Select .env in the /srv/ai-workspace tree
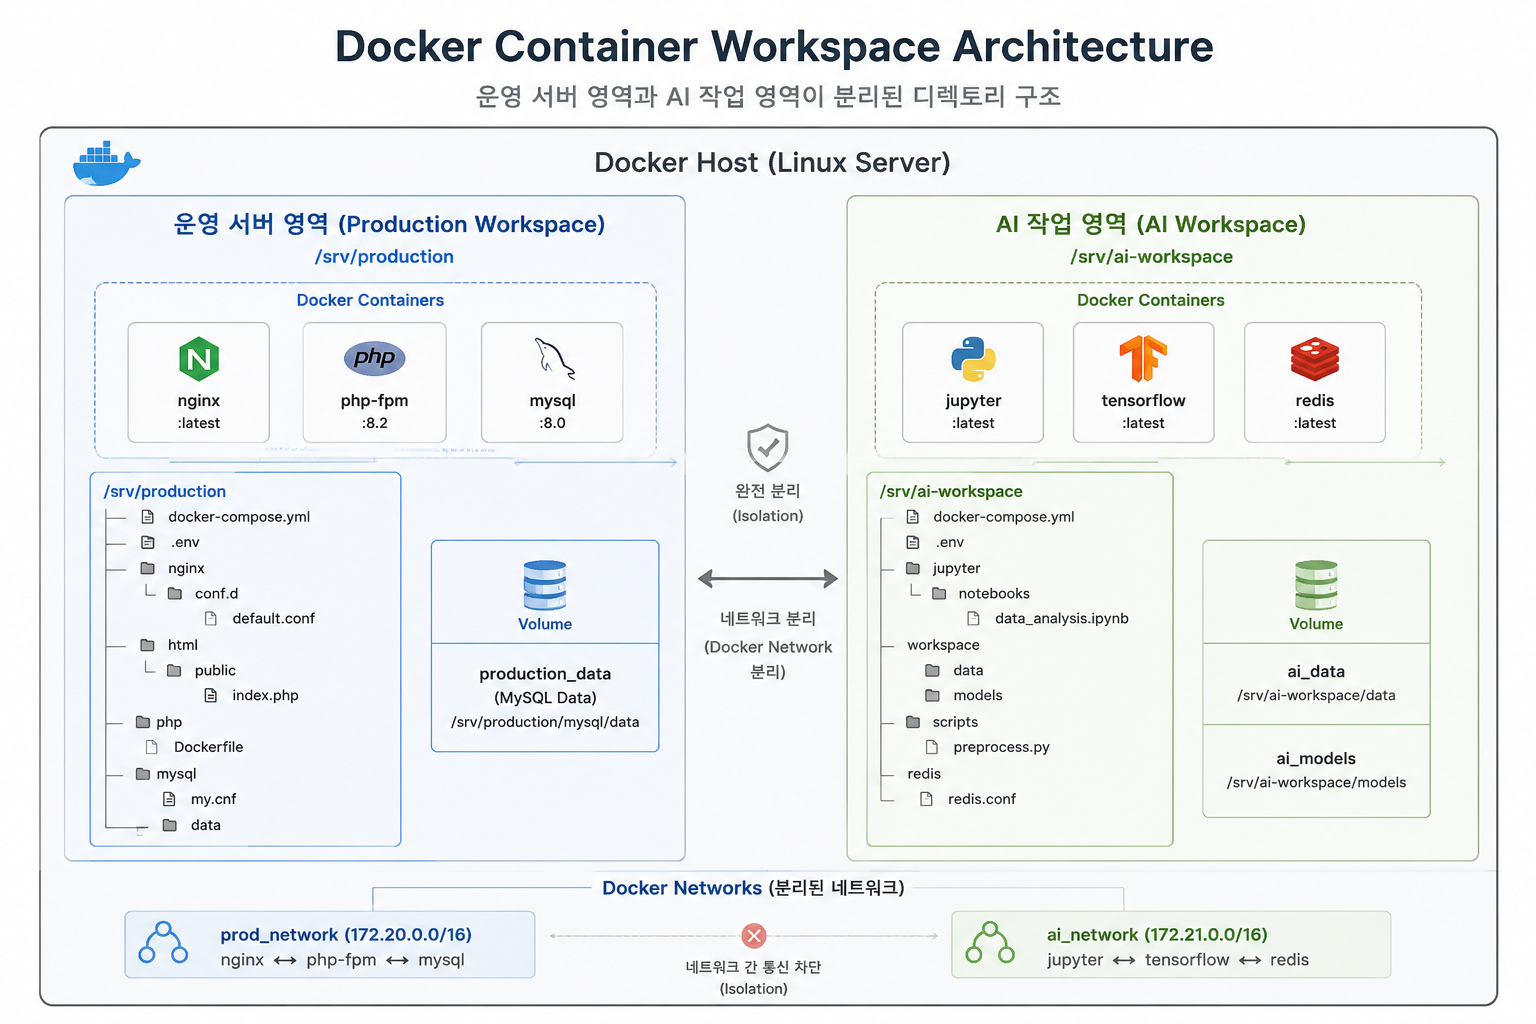 point(950,542)
